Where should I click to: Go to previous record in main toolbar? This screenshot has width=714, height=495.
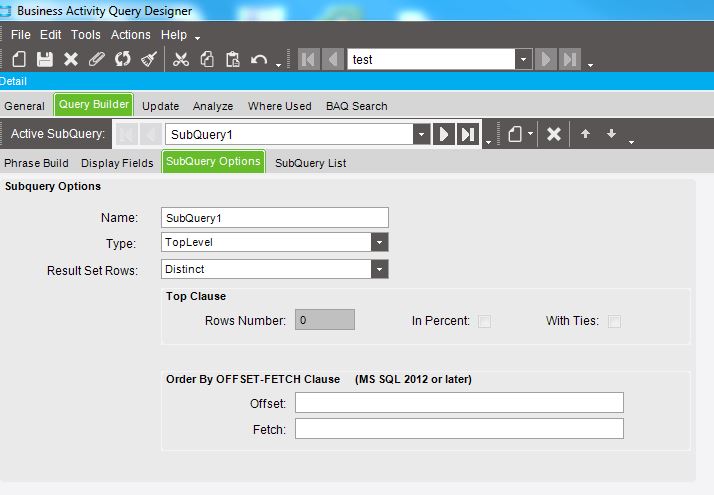(x=333, y=59)
